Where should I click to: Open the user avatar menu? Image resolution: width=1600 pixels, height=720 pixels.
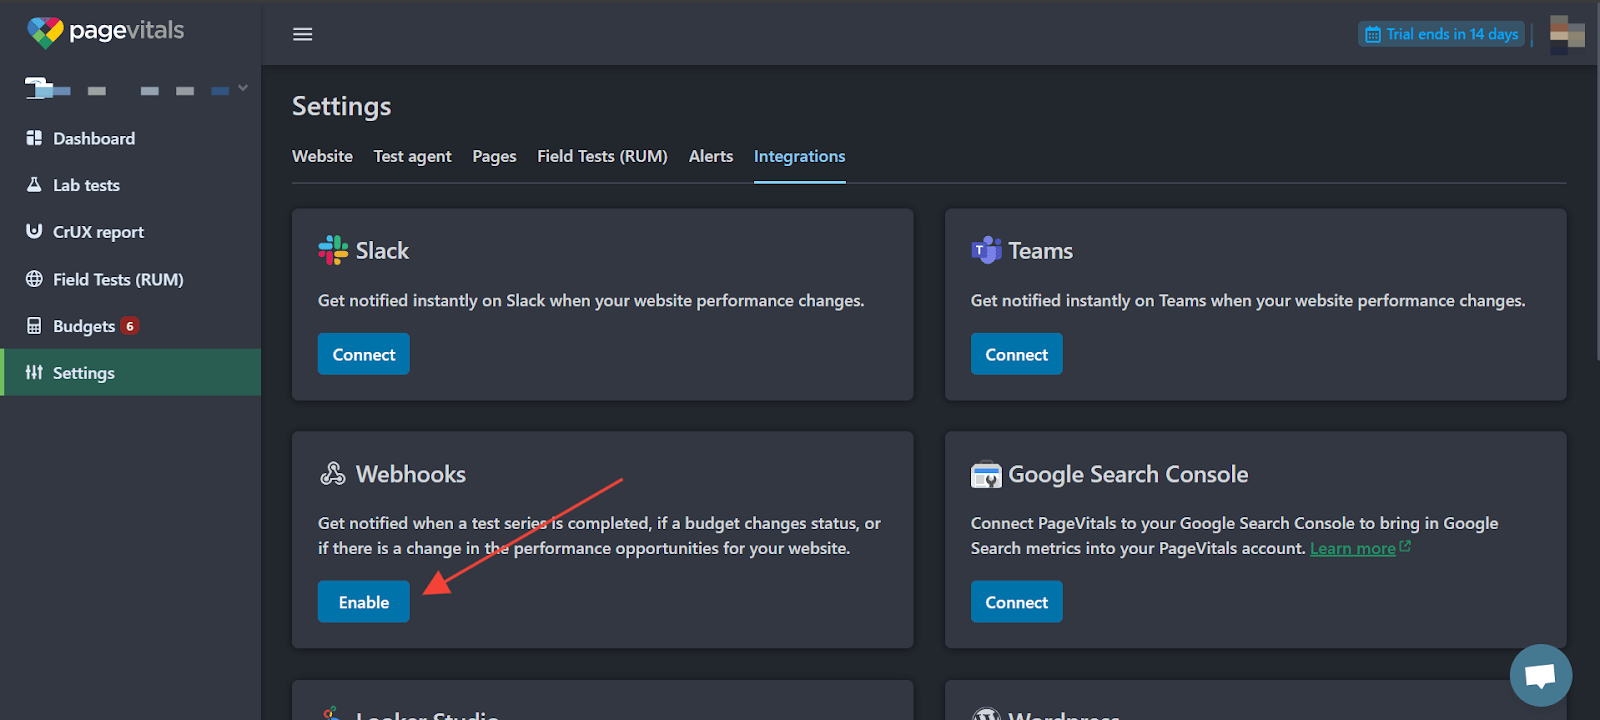(1567, 34)
